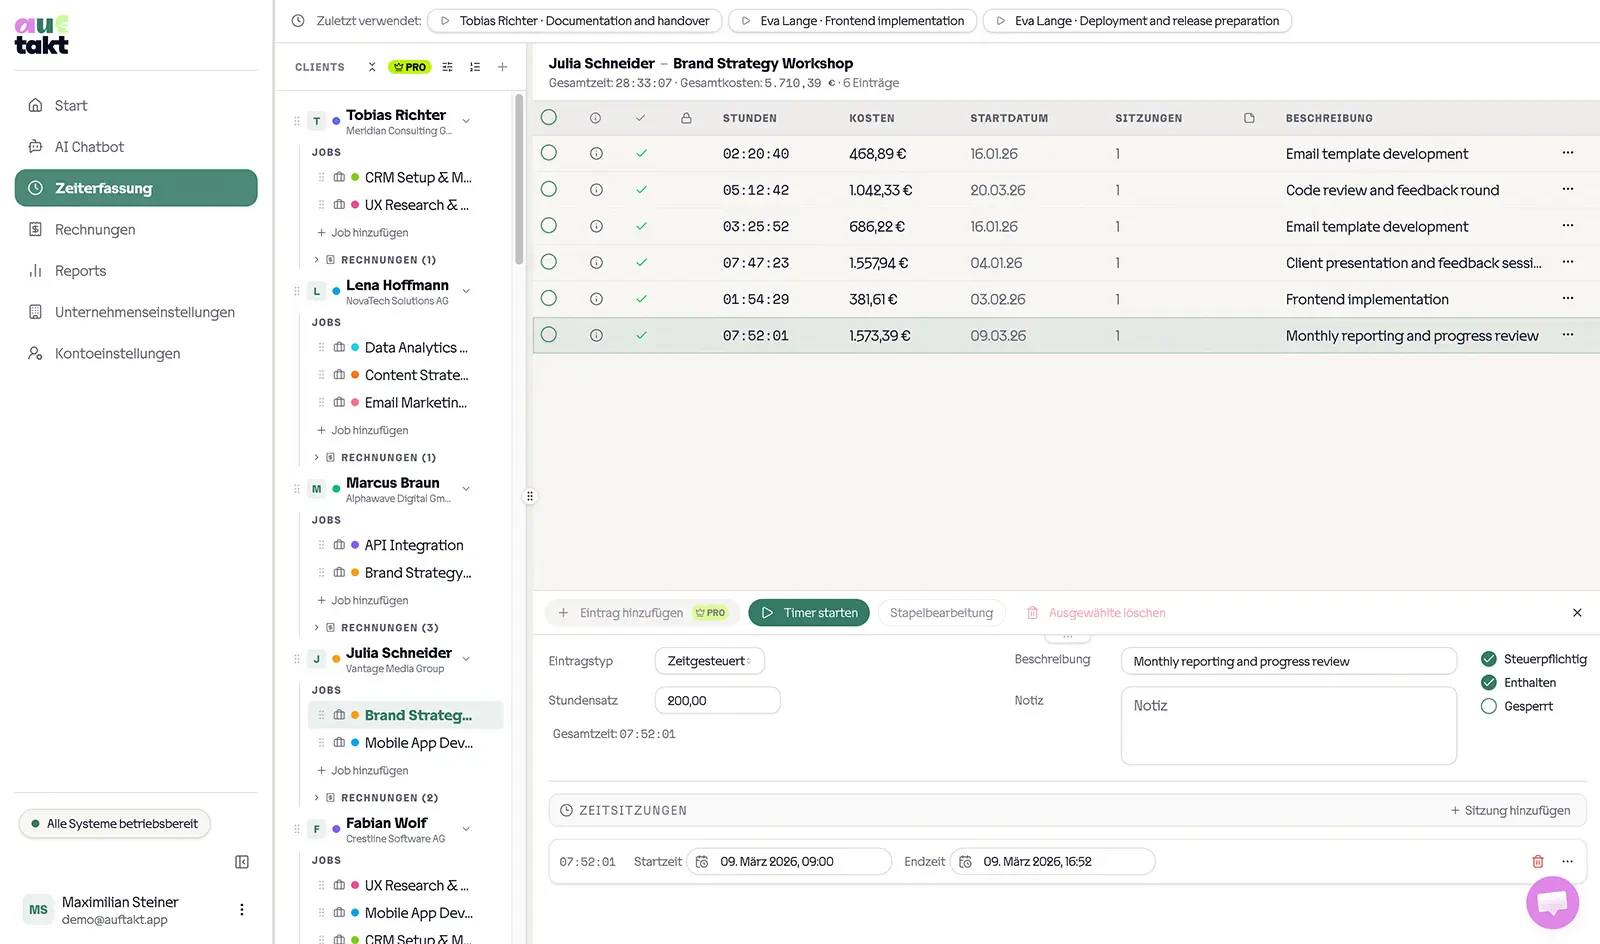Edit the Stundensatz value of 200,00
Image resolution: width=1600 pixels, height=944 pixels.
click(x=717, y=700)
